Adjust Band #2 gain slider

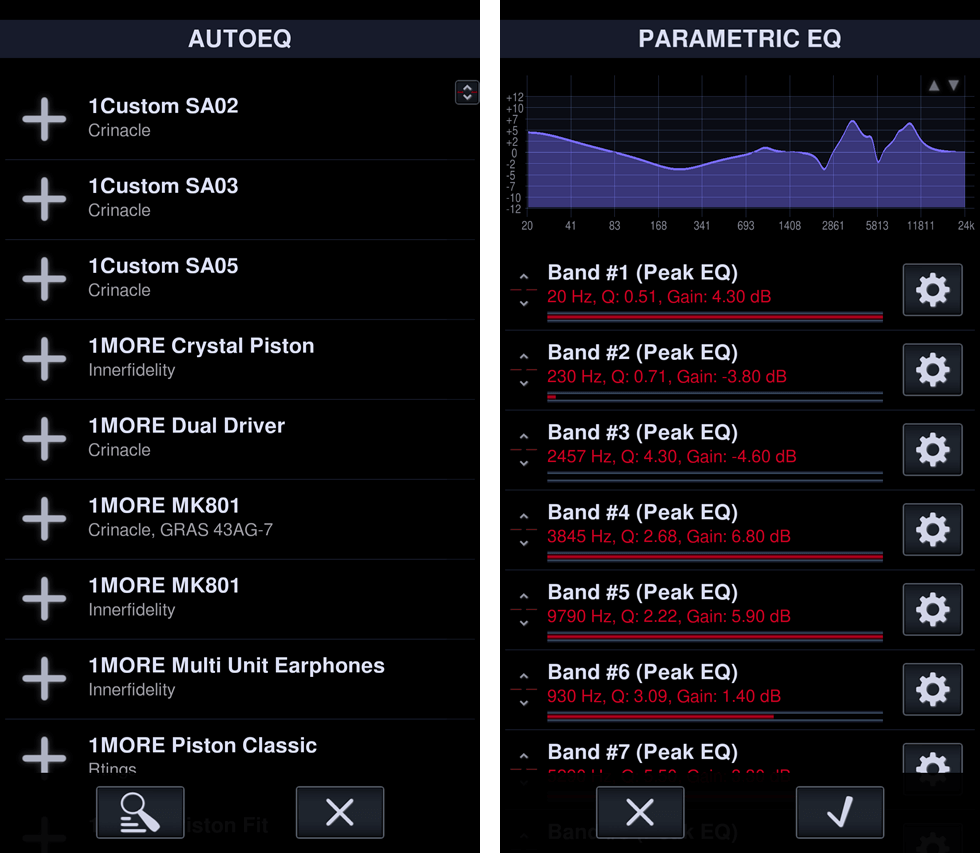point(715,397)
